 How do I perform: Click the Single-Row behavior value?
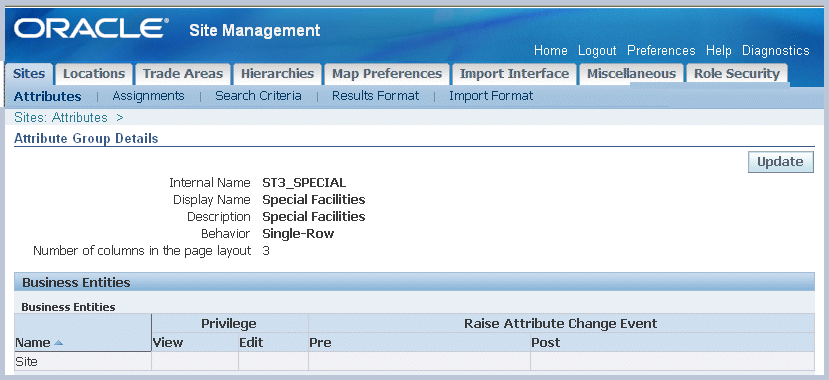point(298,234)
